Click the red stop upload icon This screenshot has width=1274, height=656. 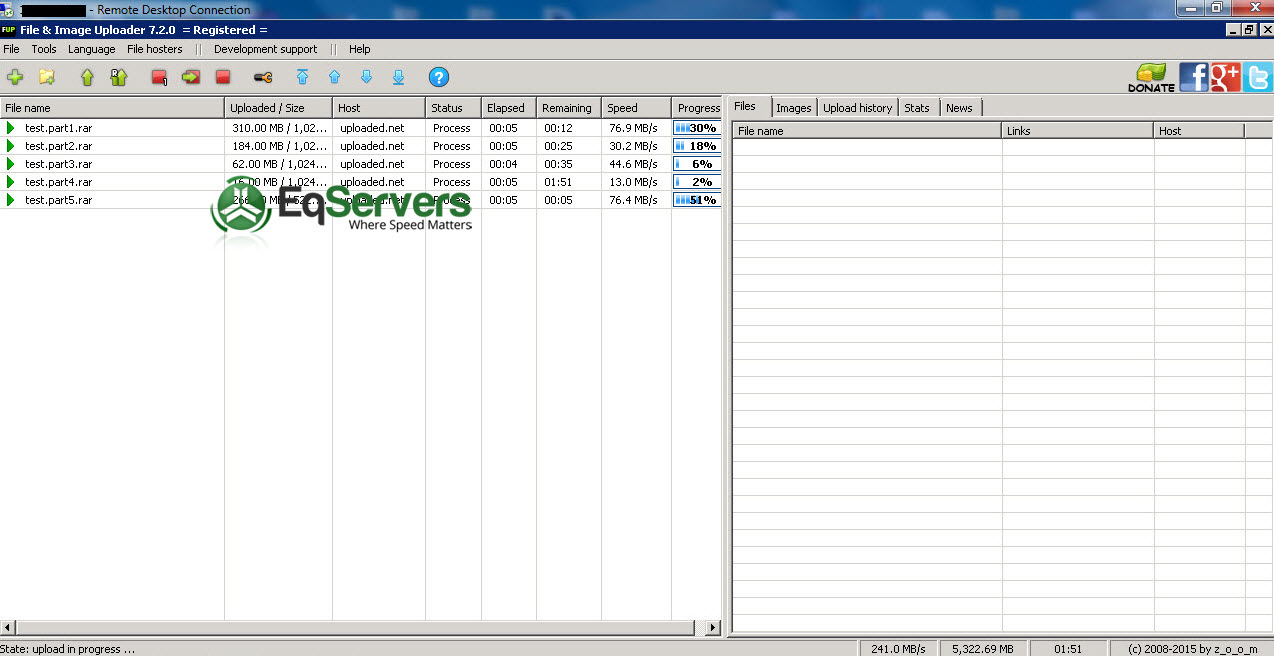(223, 77)
